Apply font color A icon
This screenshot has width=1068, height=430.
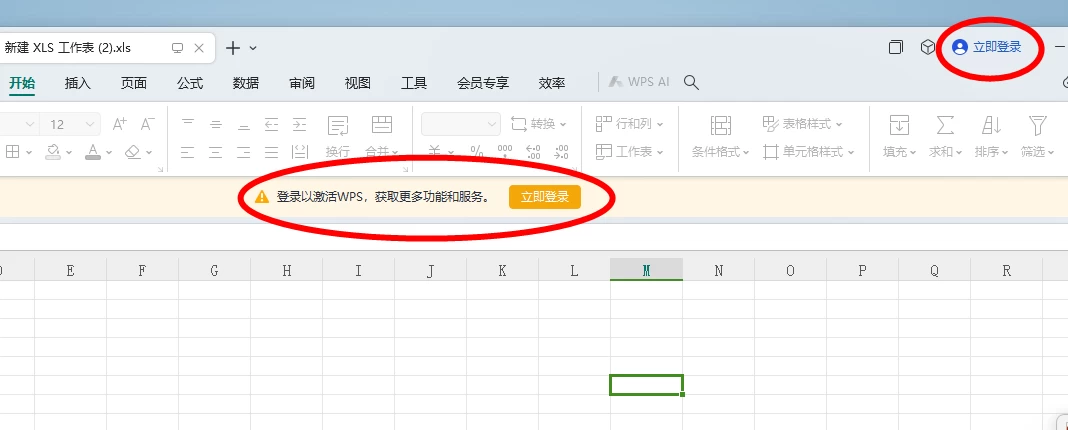[93, 151]
